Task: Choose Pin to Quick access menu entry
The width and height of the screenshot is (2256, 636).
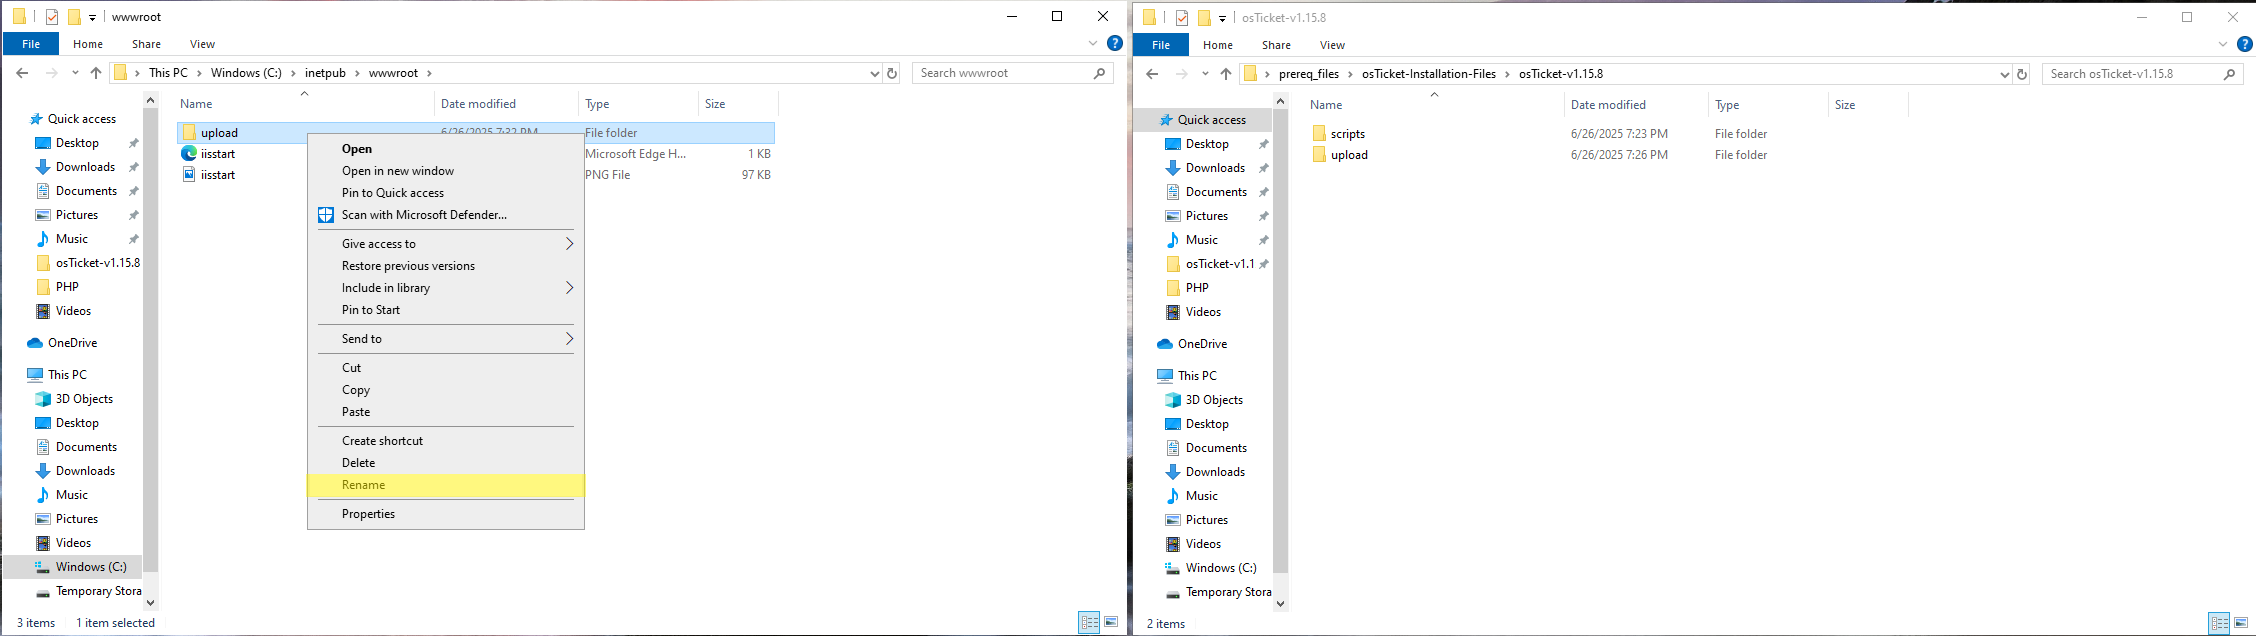Action: [x=446, y=193]
